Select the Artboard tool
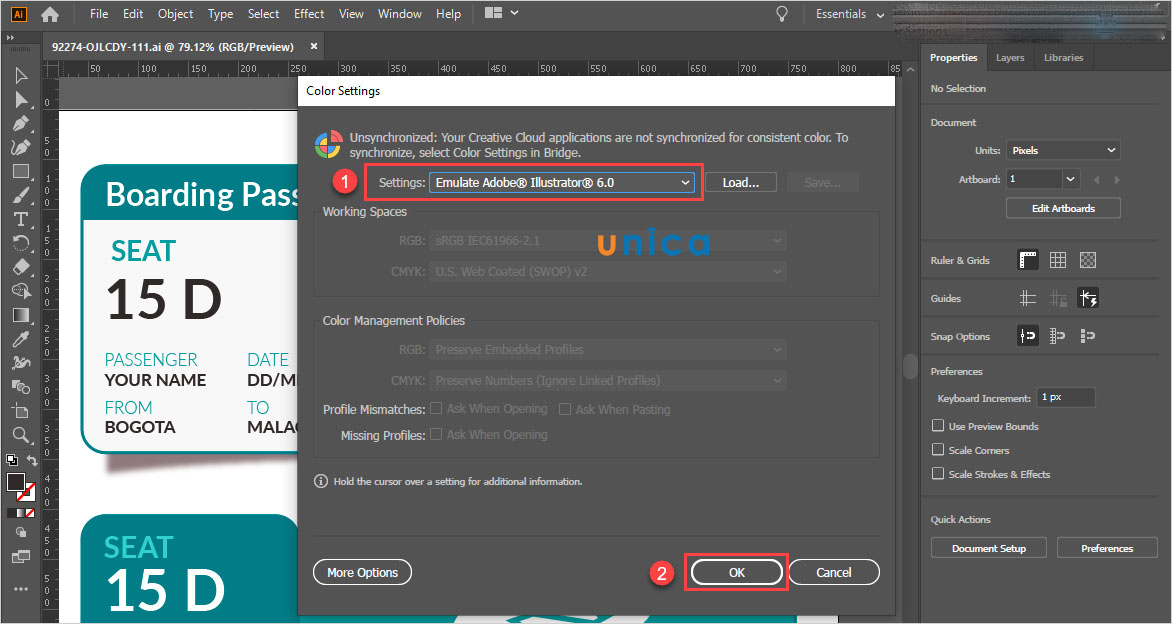Image resolution: width=1172 pixels, height=624 pixels. pyautogui.click(x=21, y=410)
